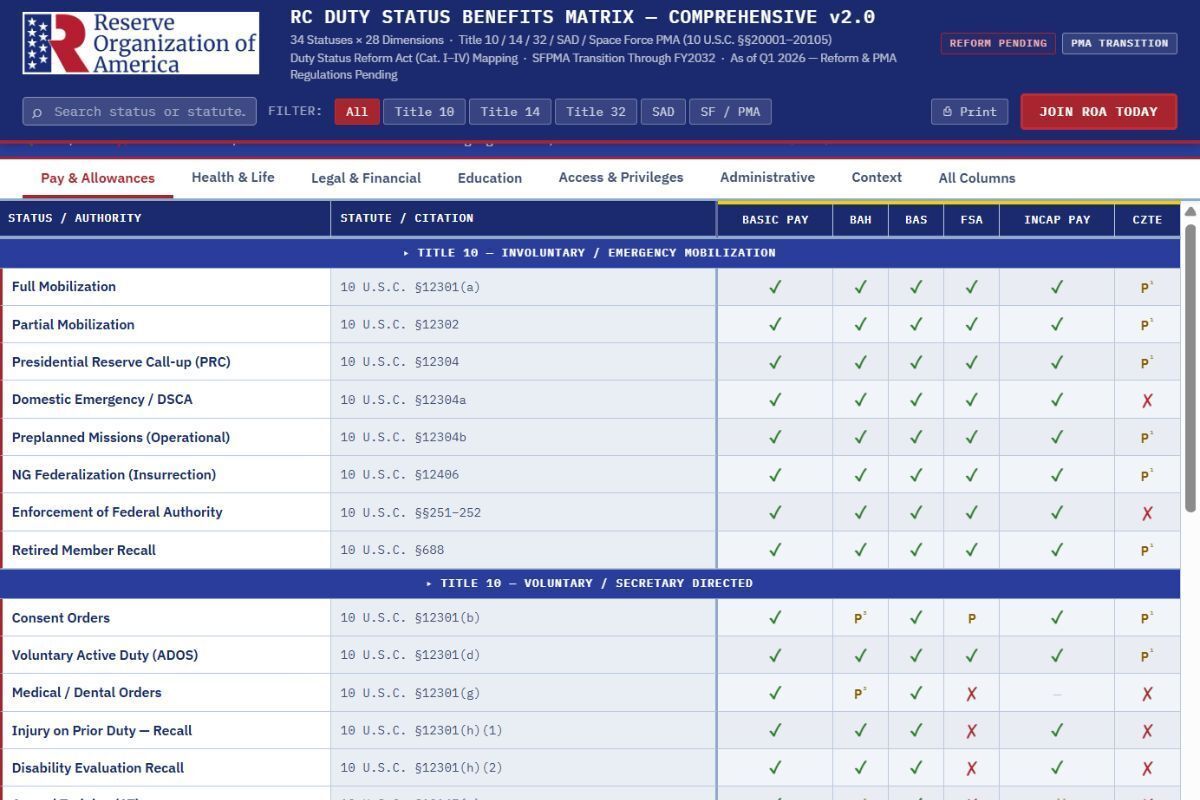Click CZTE red X for Enforcement of Federal Authority
Viewport: 1200px width, 800px height.
point(1147,513)
